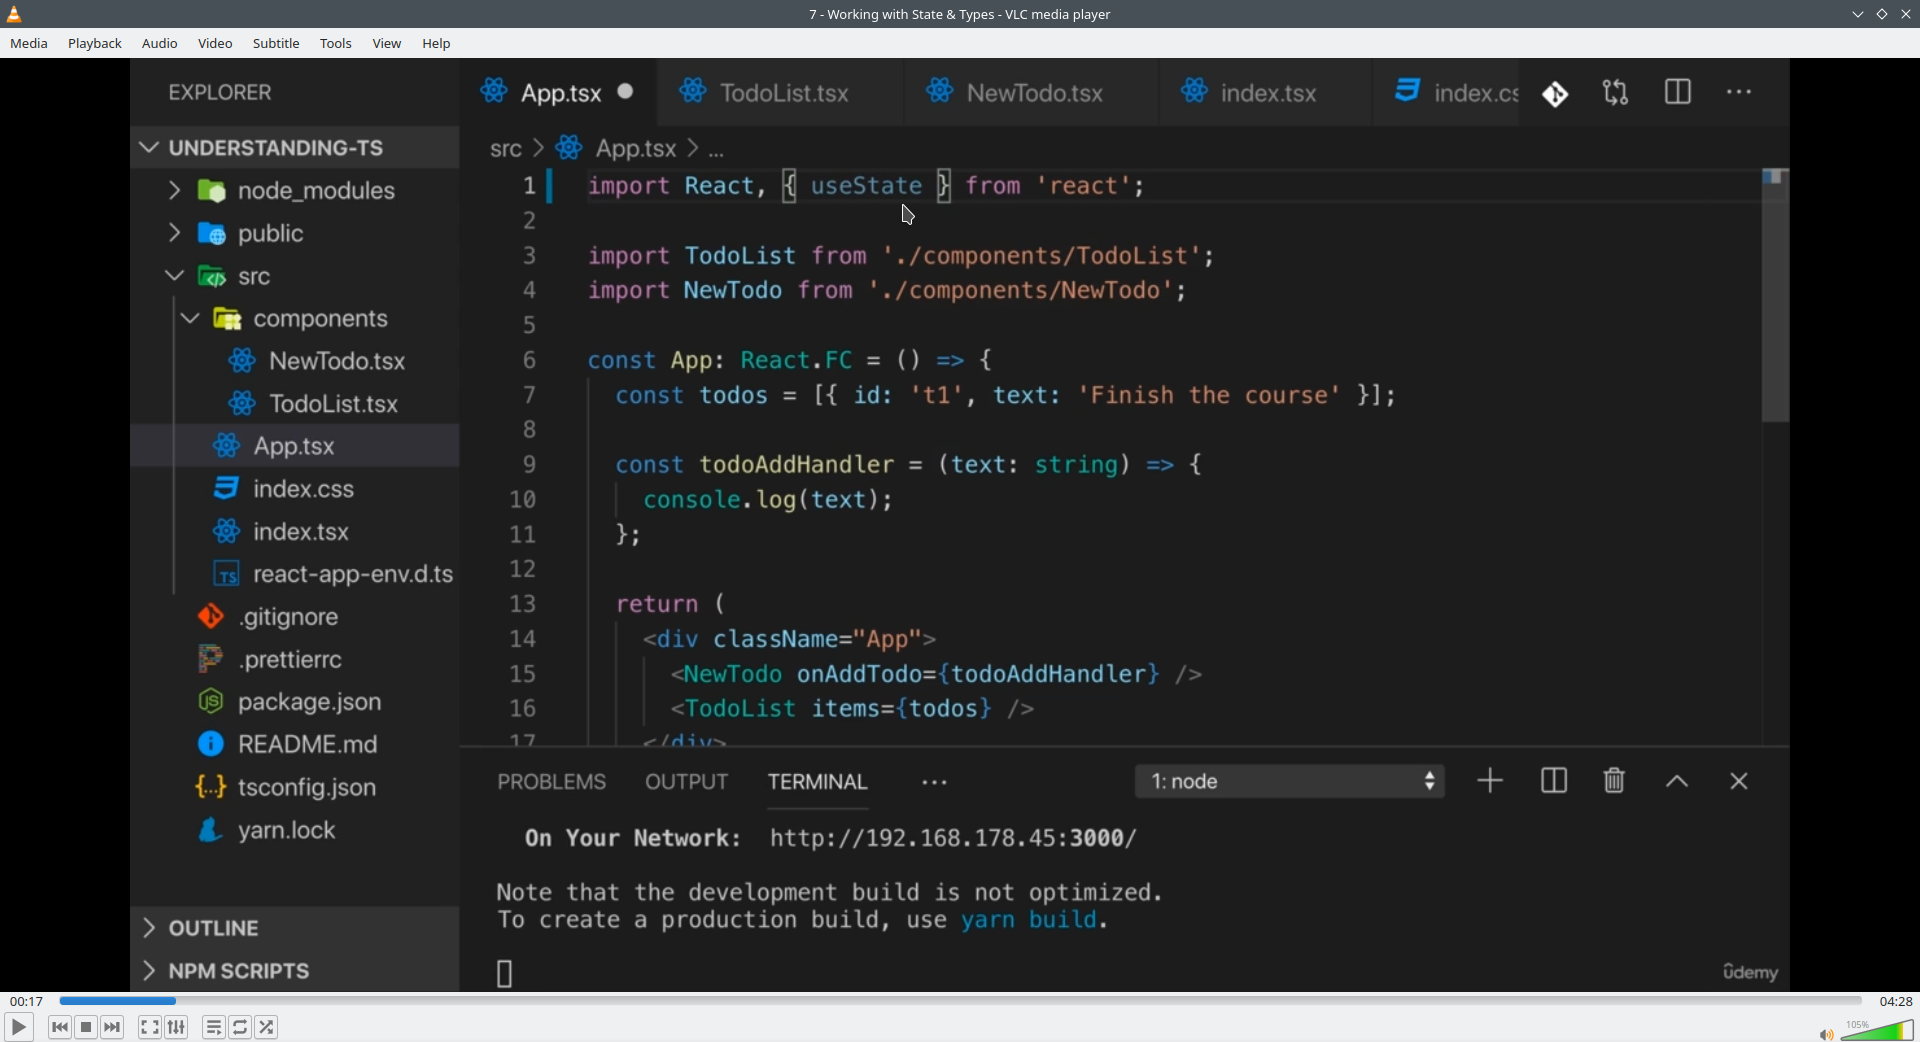
Task: Open the Subtitle menu
Action: pos(276,44)
